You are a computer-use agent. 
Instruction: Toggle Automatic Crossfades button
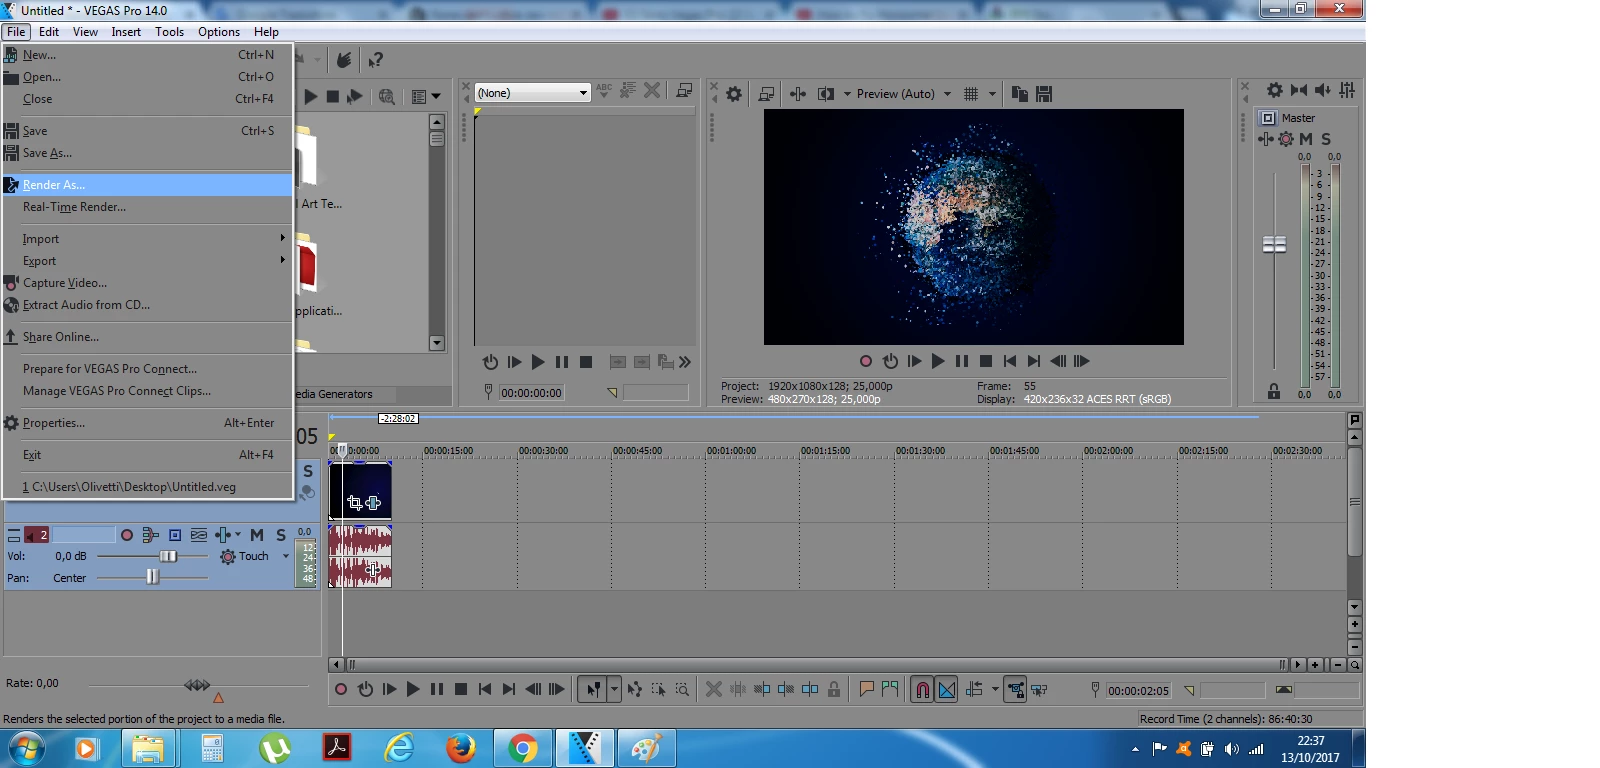coord(947,689)
